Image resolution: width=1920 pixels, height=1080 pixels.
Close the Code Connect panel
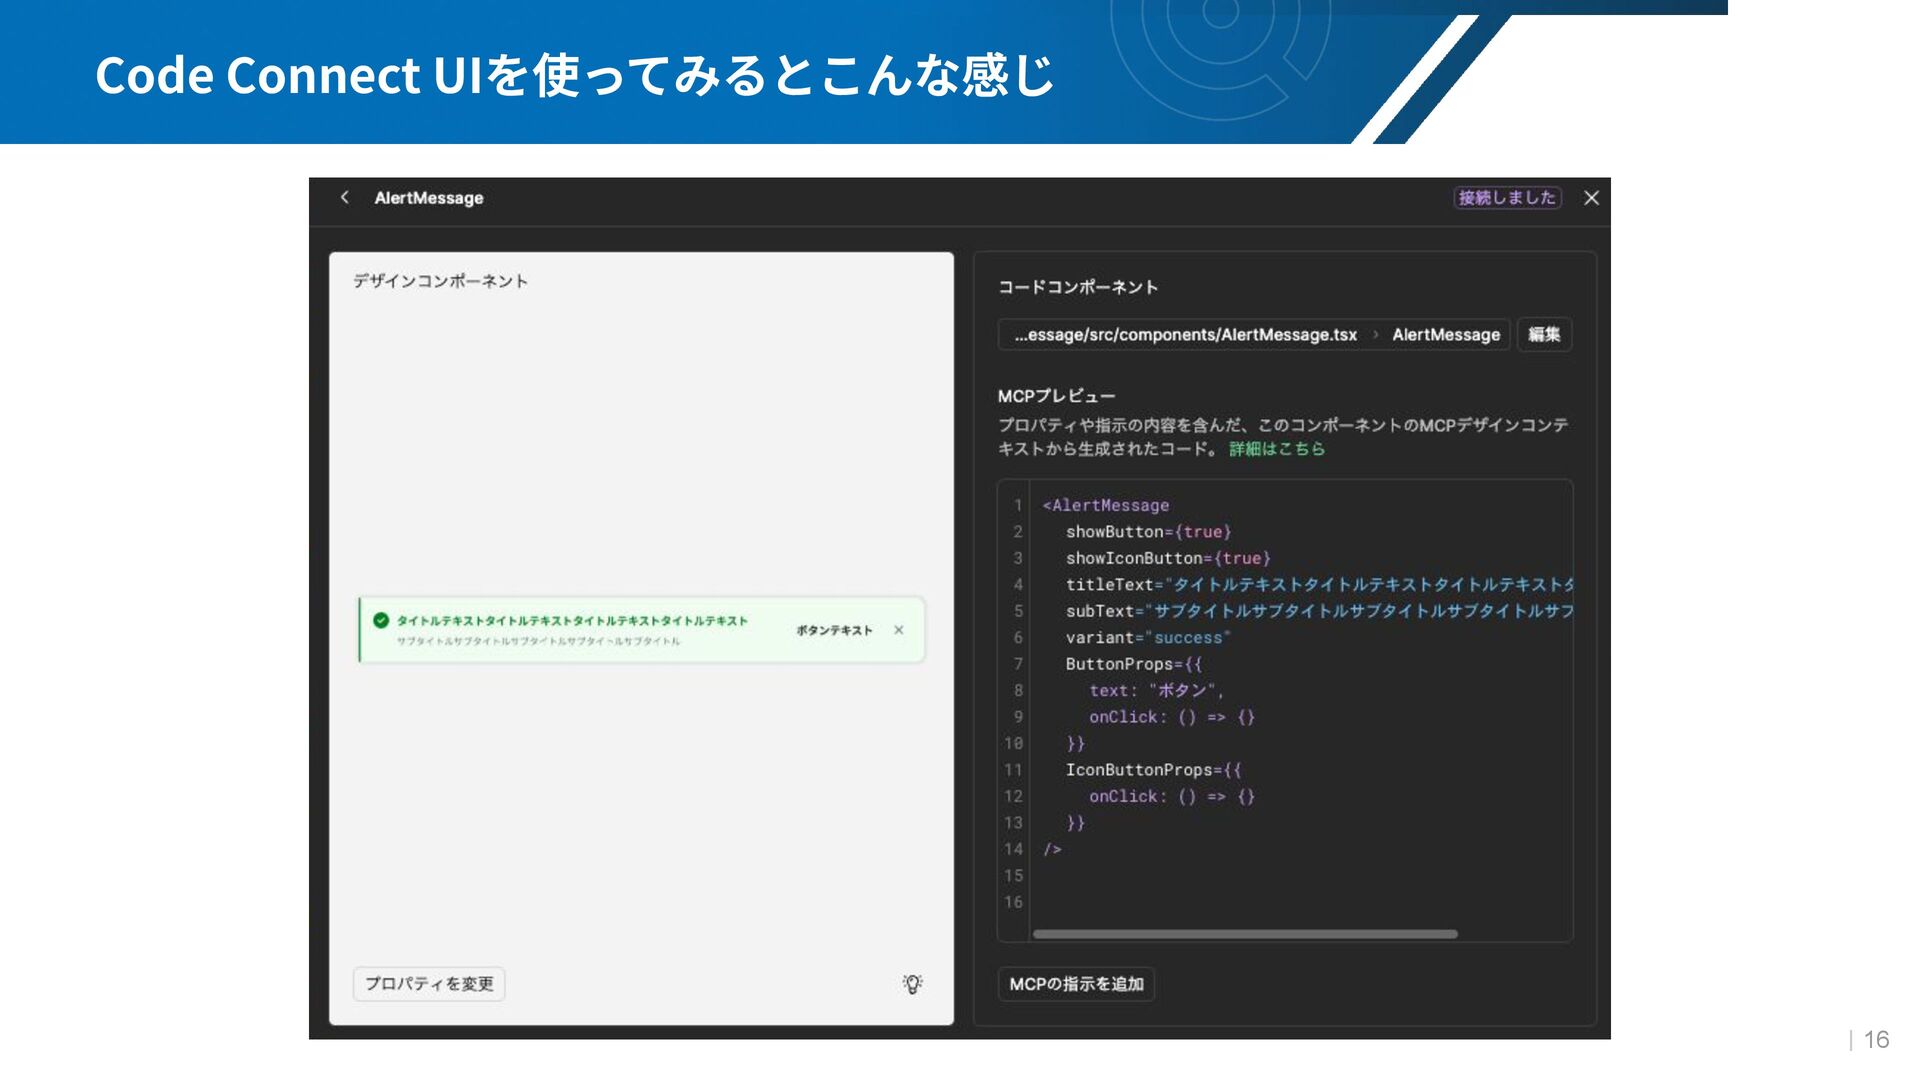(x=1591, y=198)
